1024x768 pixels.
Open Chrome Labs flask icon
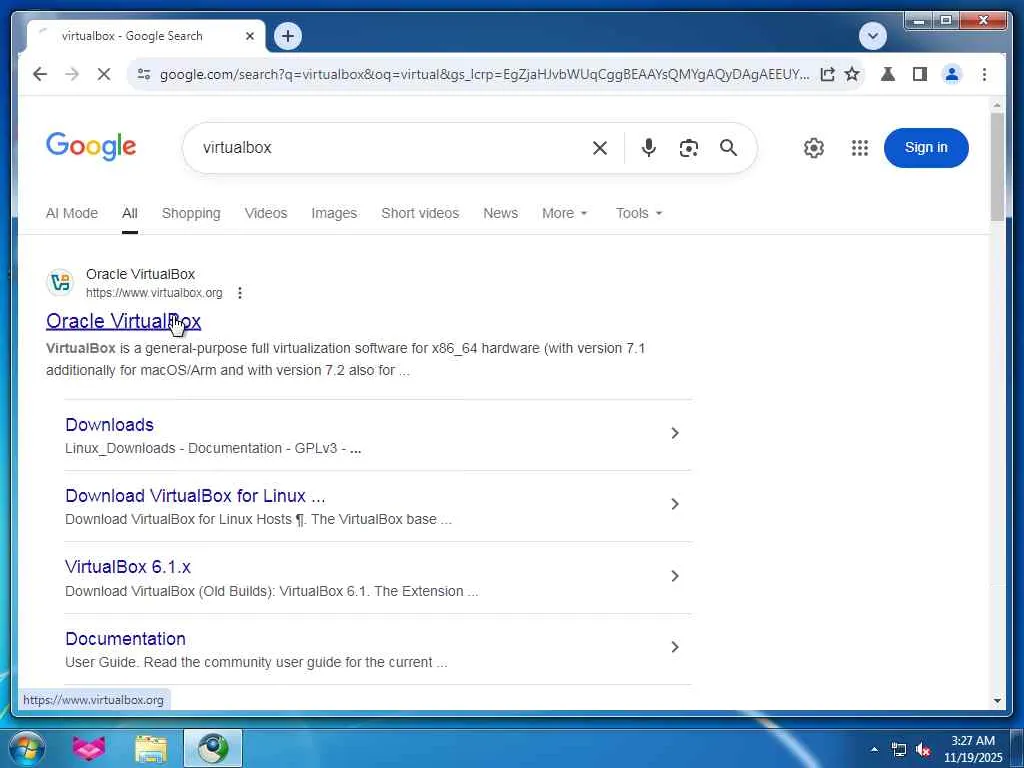point(888,74)
